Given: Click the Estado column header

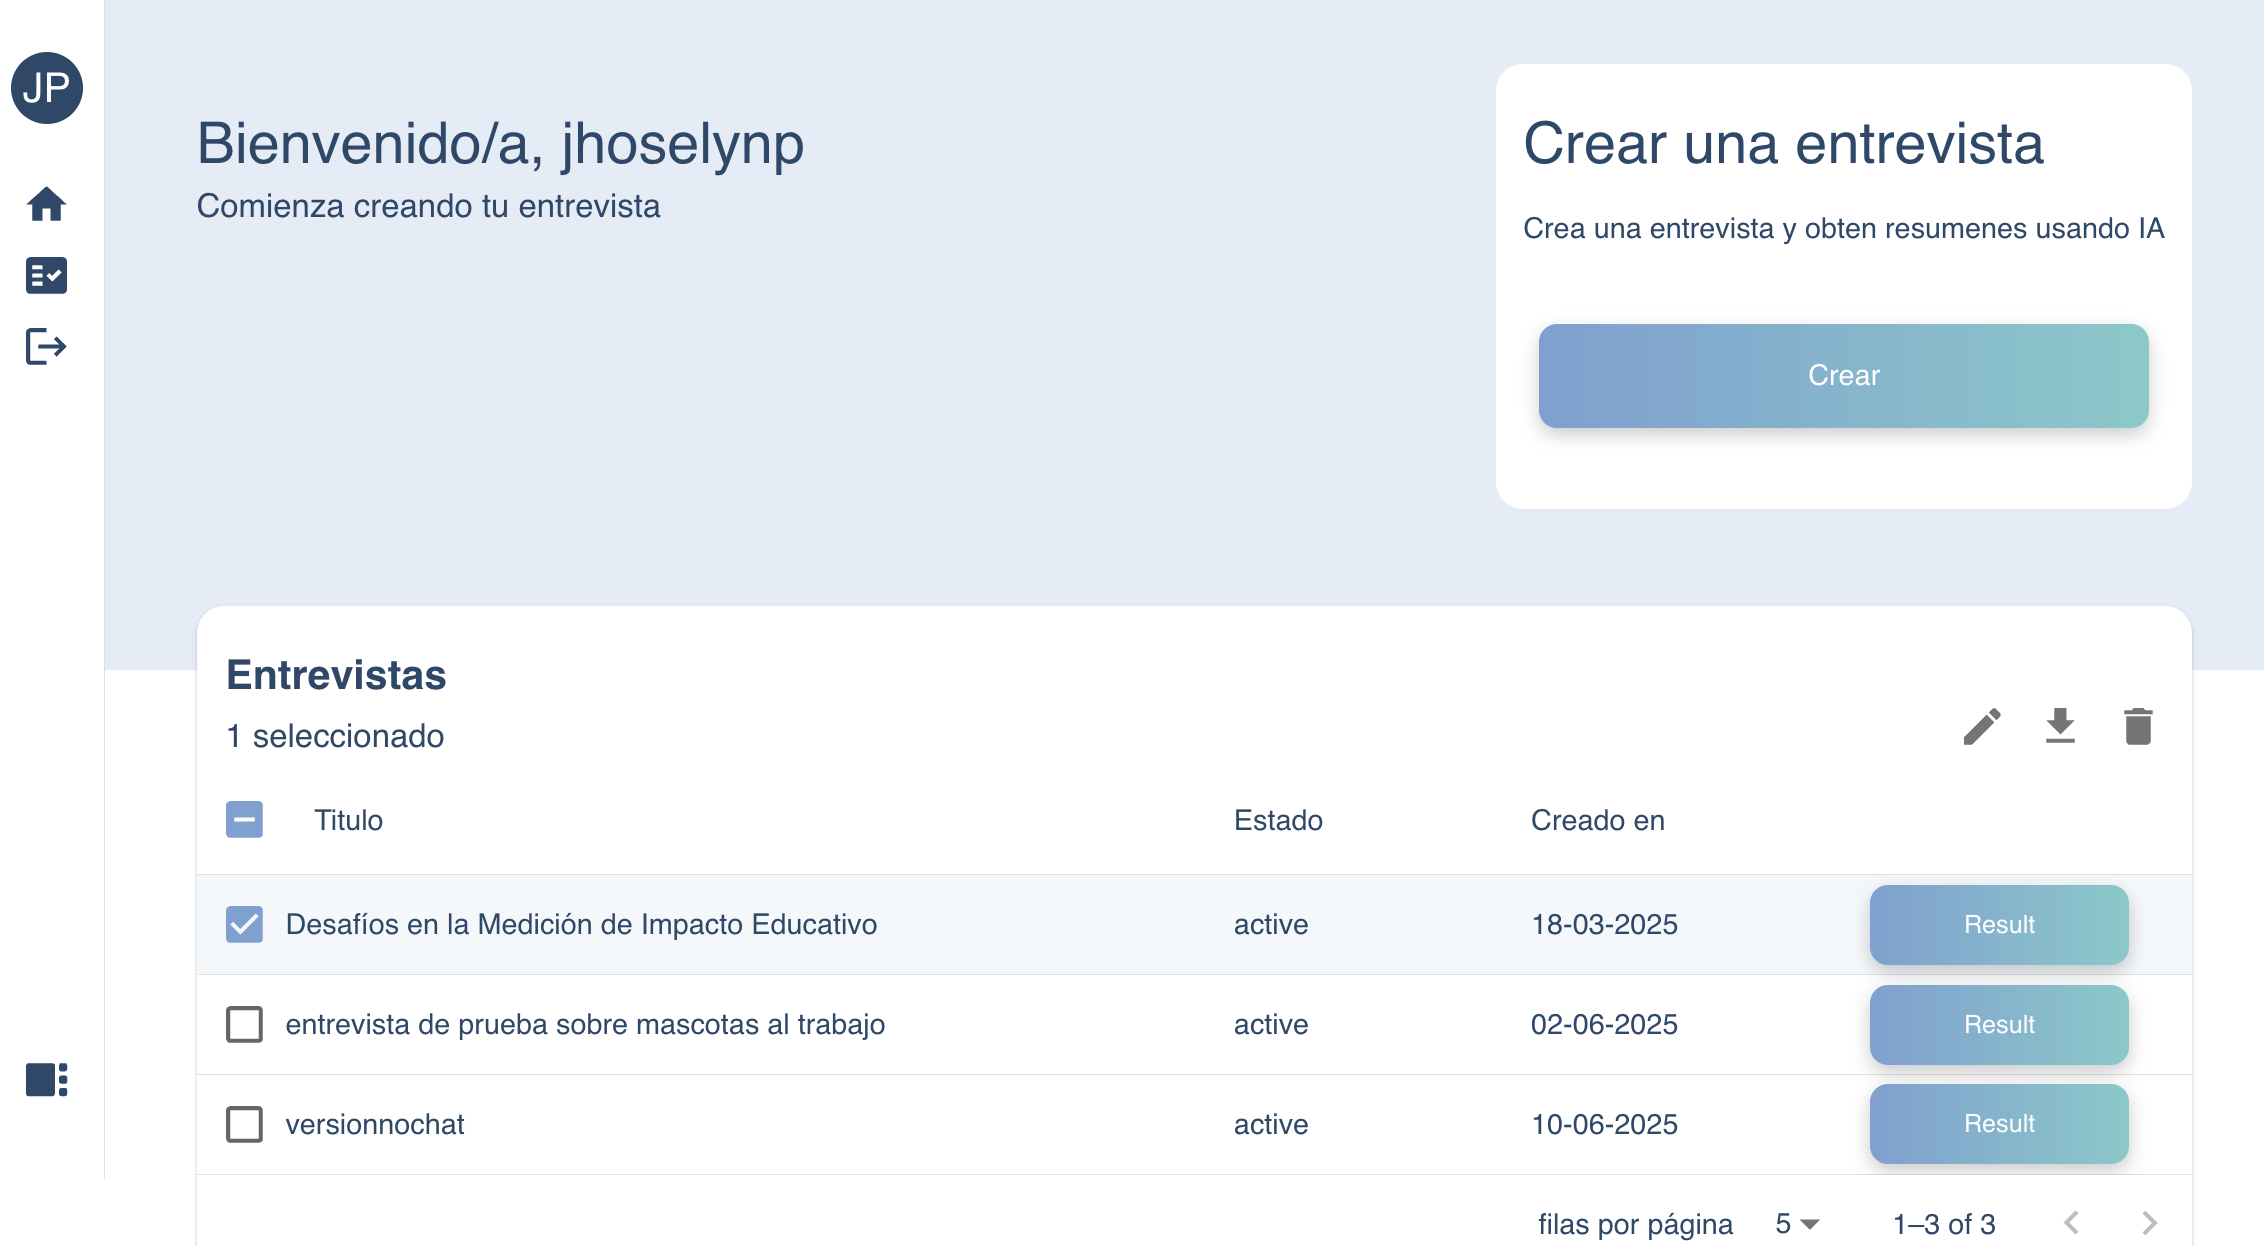Looking at the screenshot, I should coord(1278,820).
